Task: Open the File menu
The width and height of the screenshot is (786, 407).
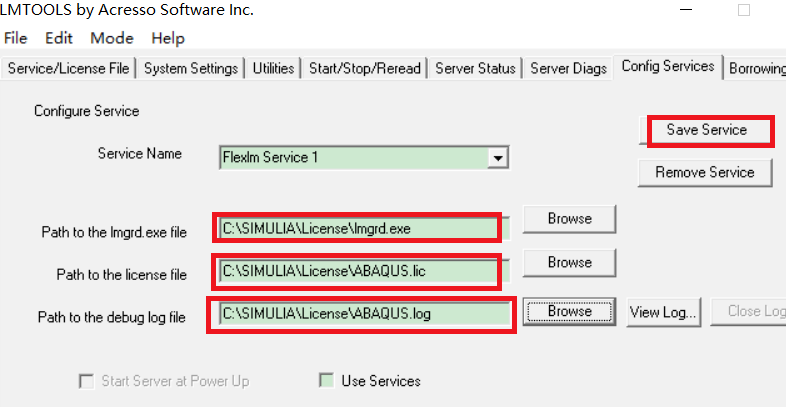Action: click(16, 38)
